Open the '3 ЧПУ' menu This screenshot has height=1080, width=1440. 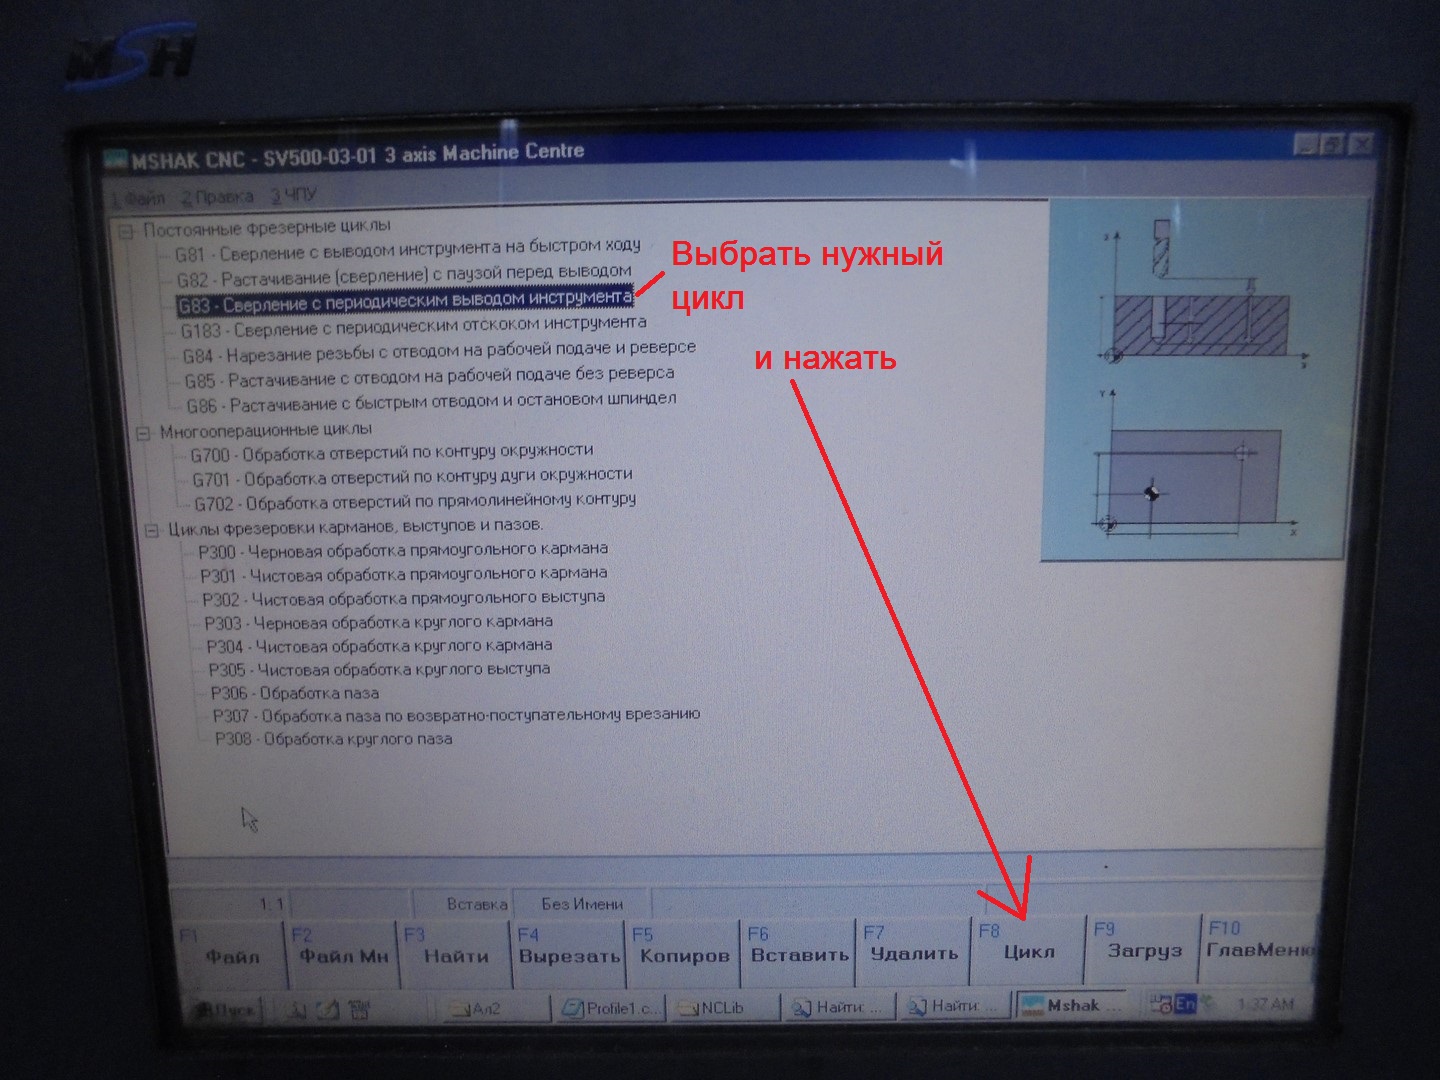292,194
